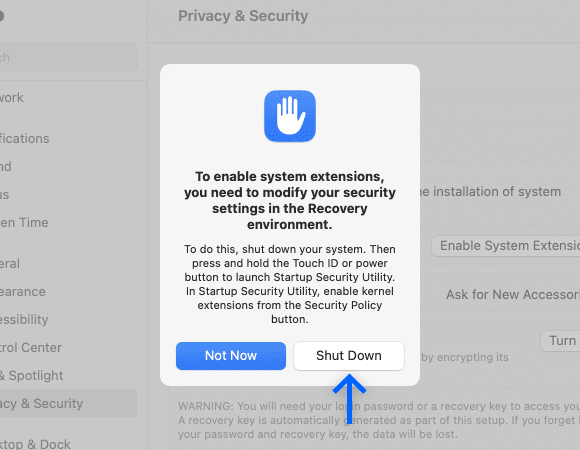Screen dimensions: 580x450
Task: Open General settings in sidebar
Action: point(10,264)
